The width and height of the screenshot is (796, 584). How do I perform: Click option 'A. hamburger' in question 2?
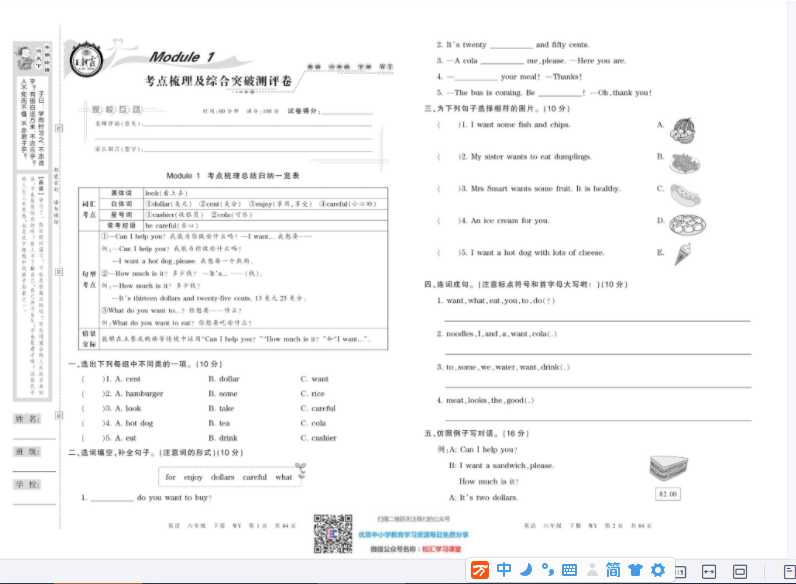coord(139,394)
